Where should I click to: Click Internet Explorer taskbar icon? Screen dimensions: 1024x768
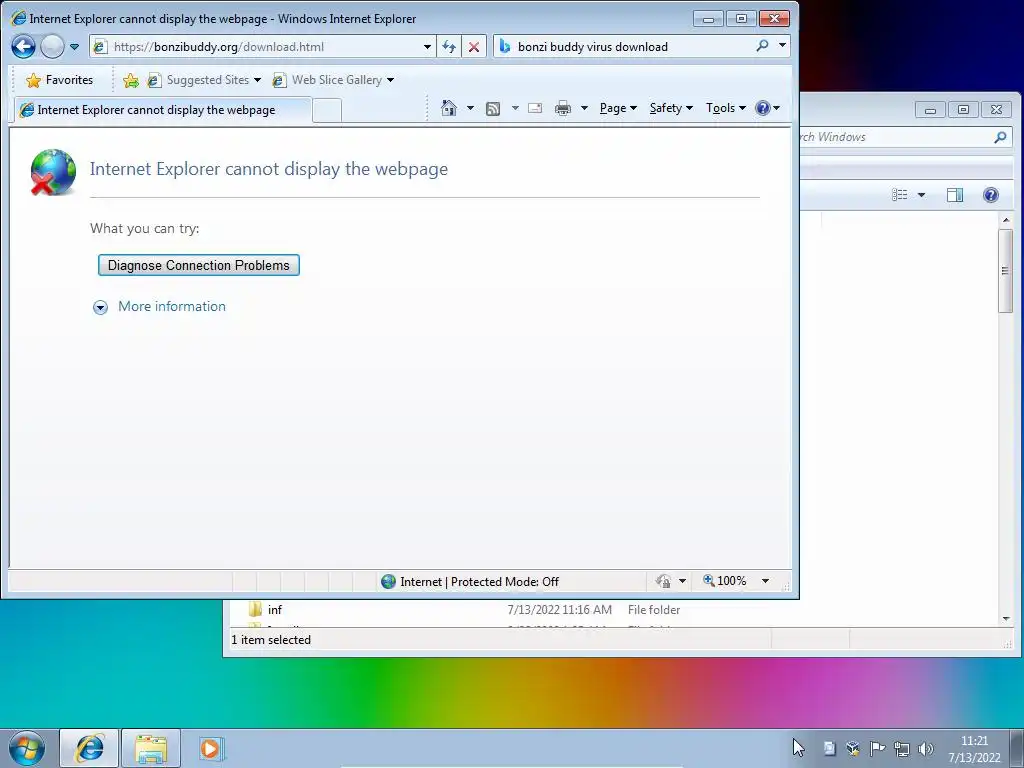pos(89,748)
